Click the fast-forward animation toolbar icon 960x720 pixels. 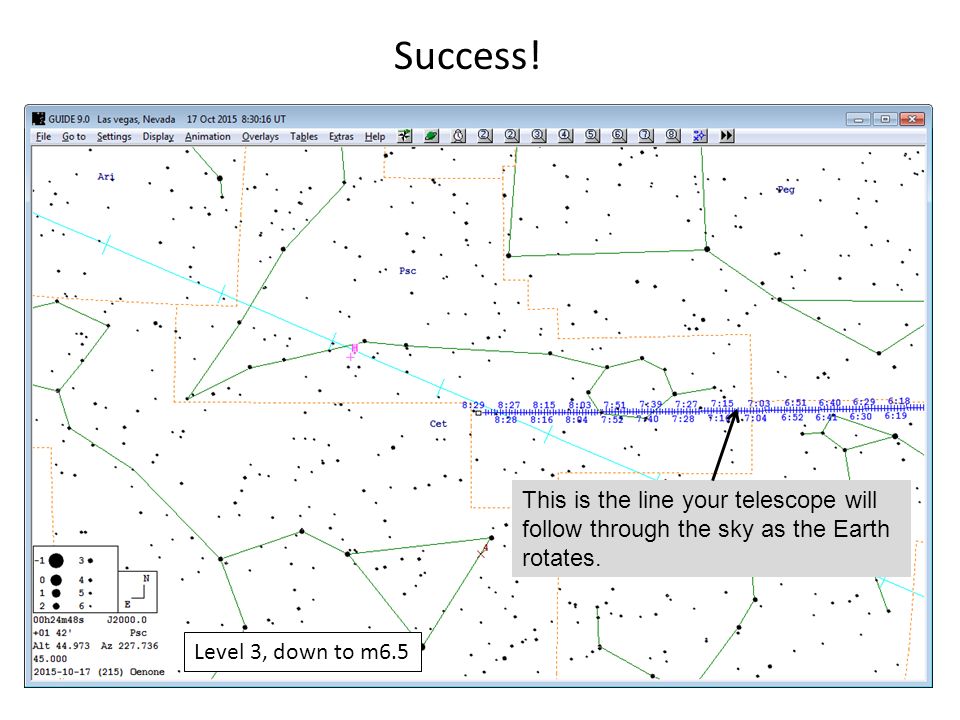[727, 136]
